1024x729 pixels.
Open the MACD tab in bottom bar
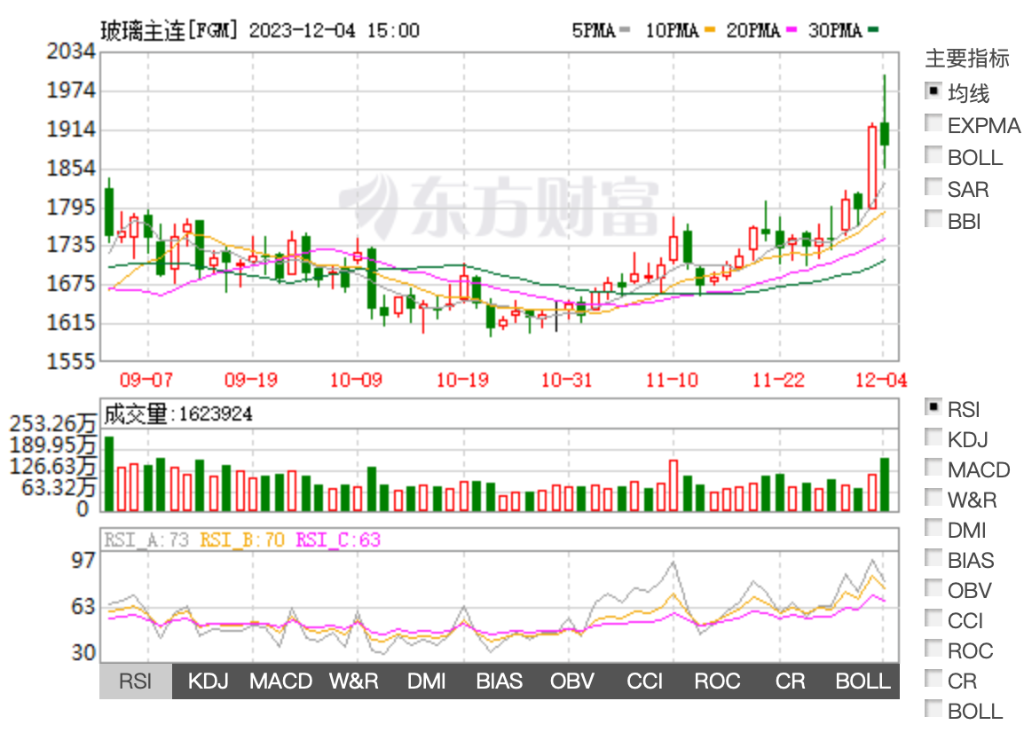(x=281, y=681)
